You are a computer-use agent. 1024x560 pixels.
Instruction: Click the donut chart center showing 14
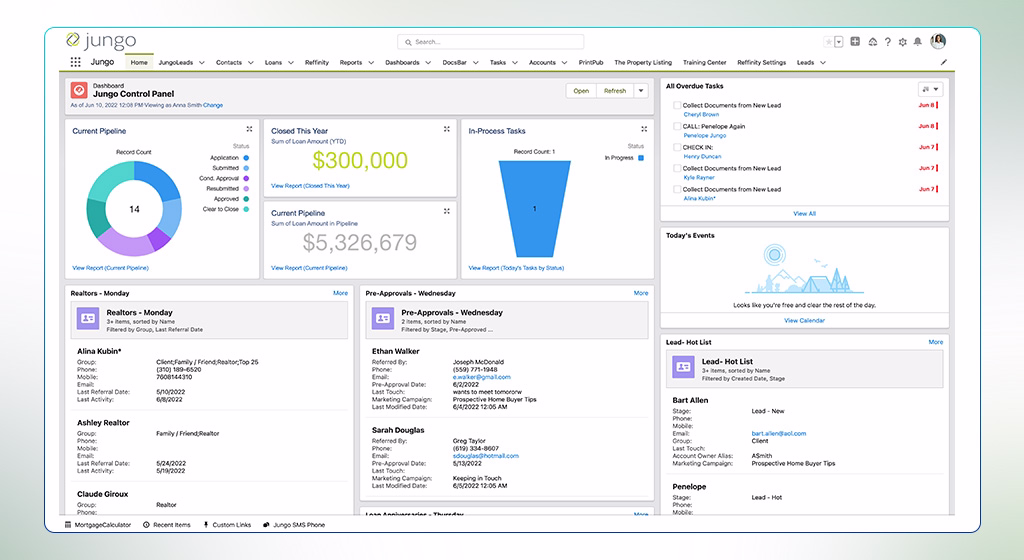click(x=134, y=209)
